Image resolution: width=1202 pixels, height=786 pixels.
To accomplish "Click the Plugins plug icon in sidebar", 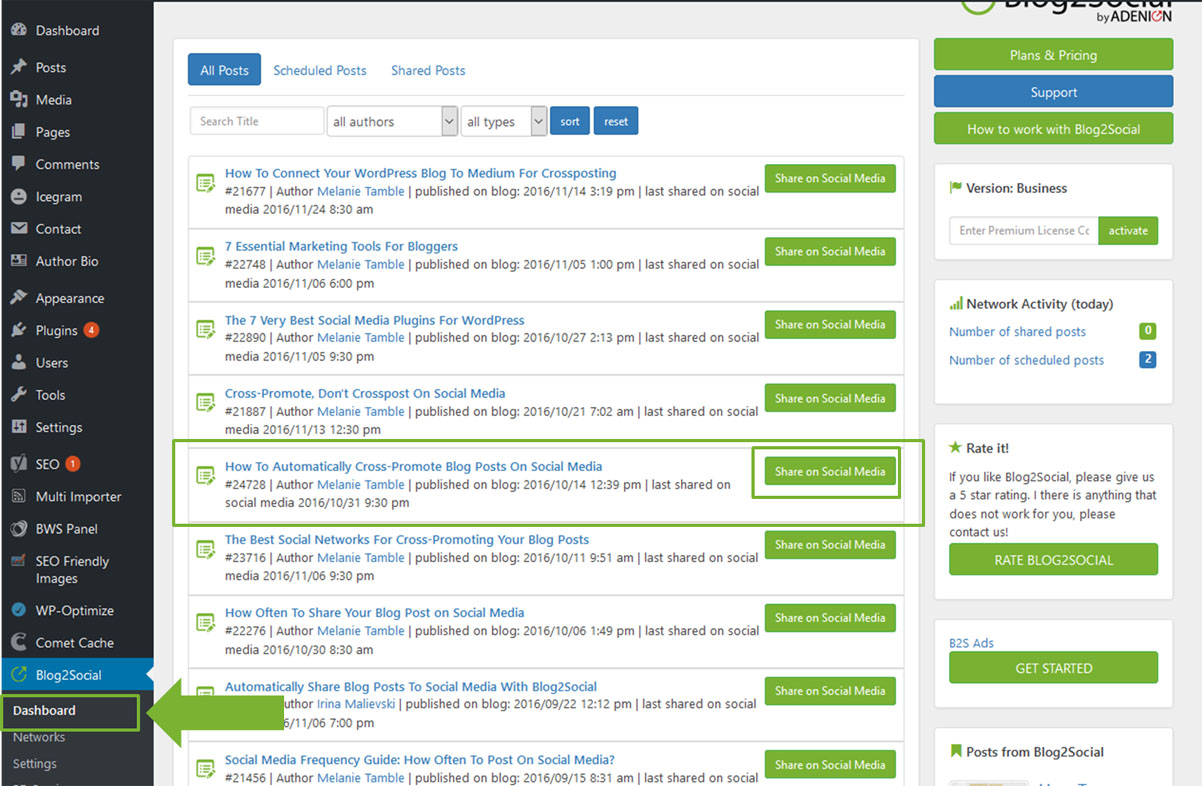I will coord(18,330).
